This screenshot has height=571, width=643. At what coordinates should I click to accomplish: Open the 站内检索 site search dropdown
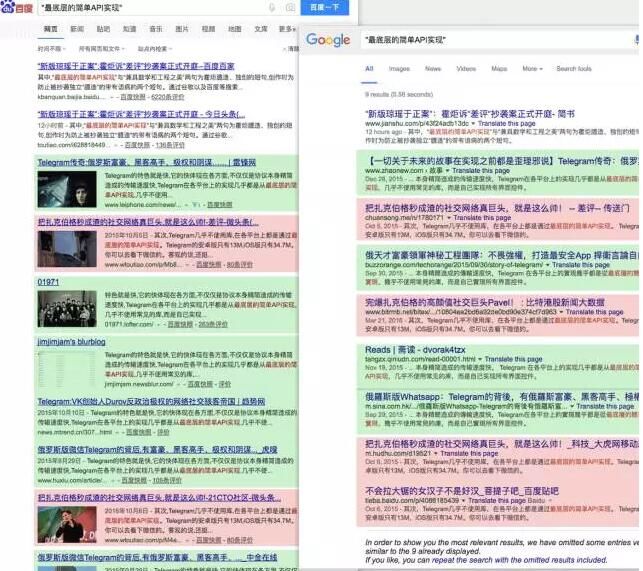155,49
